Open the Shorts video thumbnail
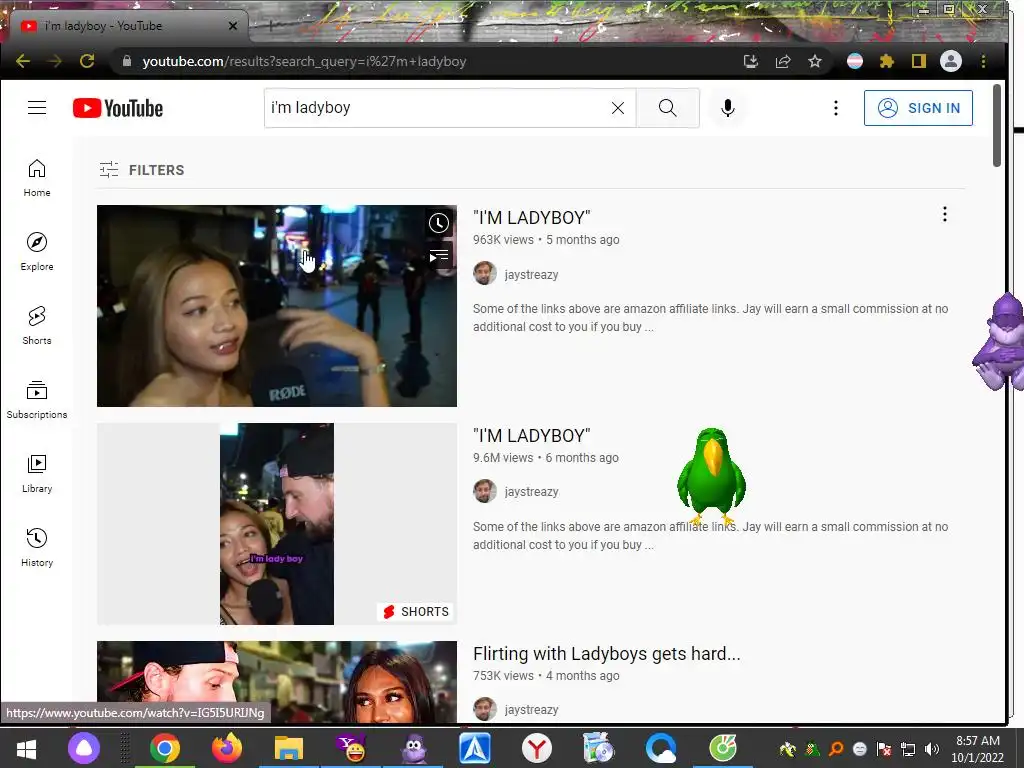The height and width of the screenshot is (768, 1024). [x=277, y=524]
